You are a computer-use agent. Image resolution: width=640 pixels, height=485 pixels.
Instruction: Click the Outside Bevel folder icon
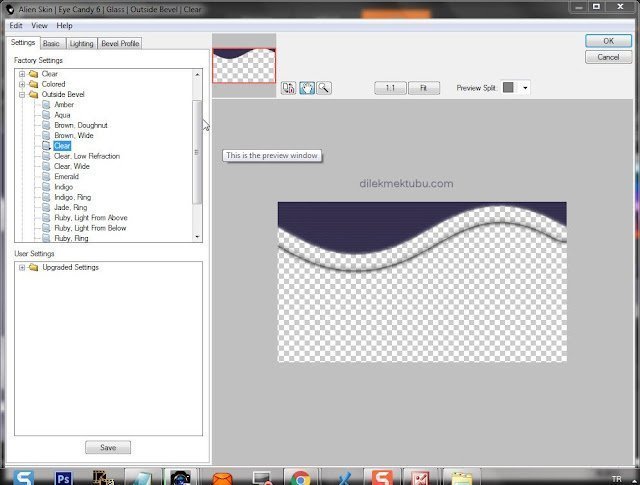33,94
